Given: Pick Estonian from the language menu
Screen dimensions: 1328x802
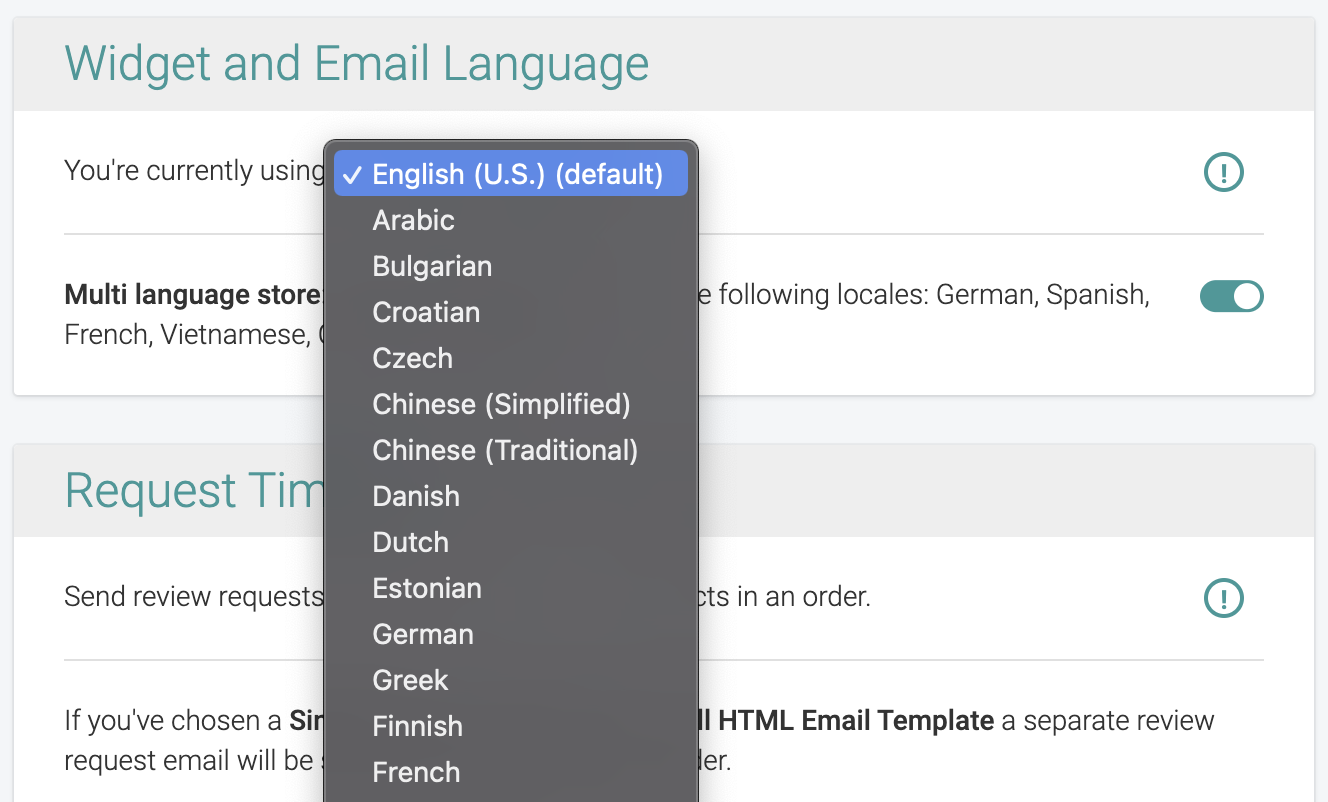Looking at the screenshot, I should click(427, 588).
